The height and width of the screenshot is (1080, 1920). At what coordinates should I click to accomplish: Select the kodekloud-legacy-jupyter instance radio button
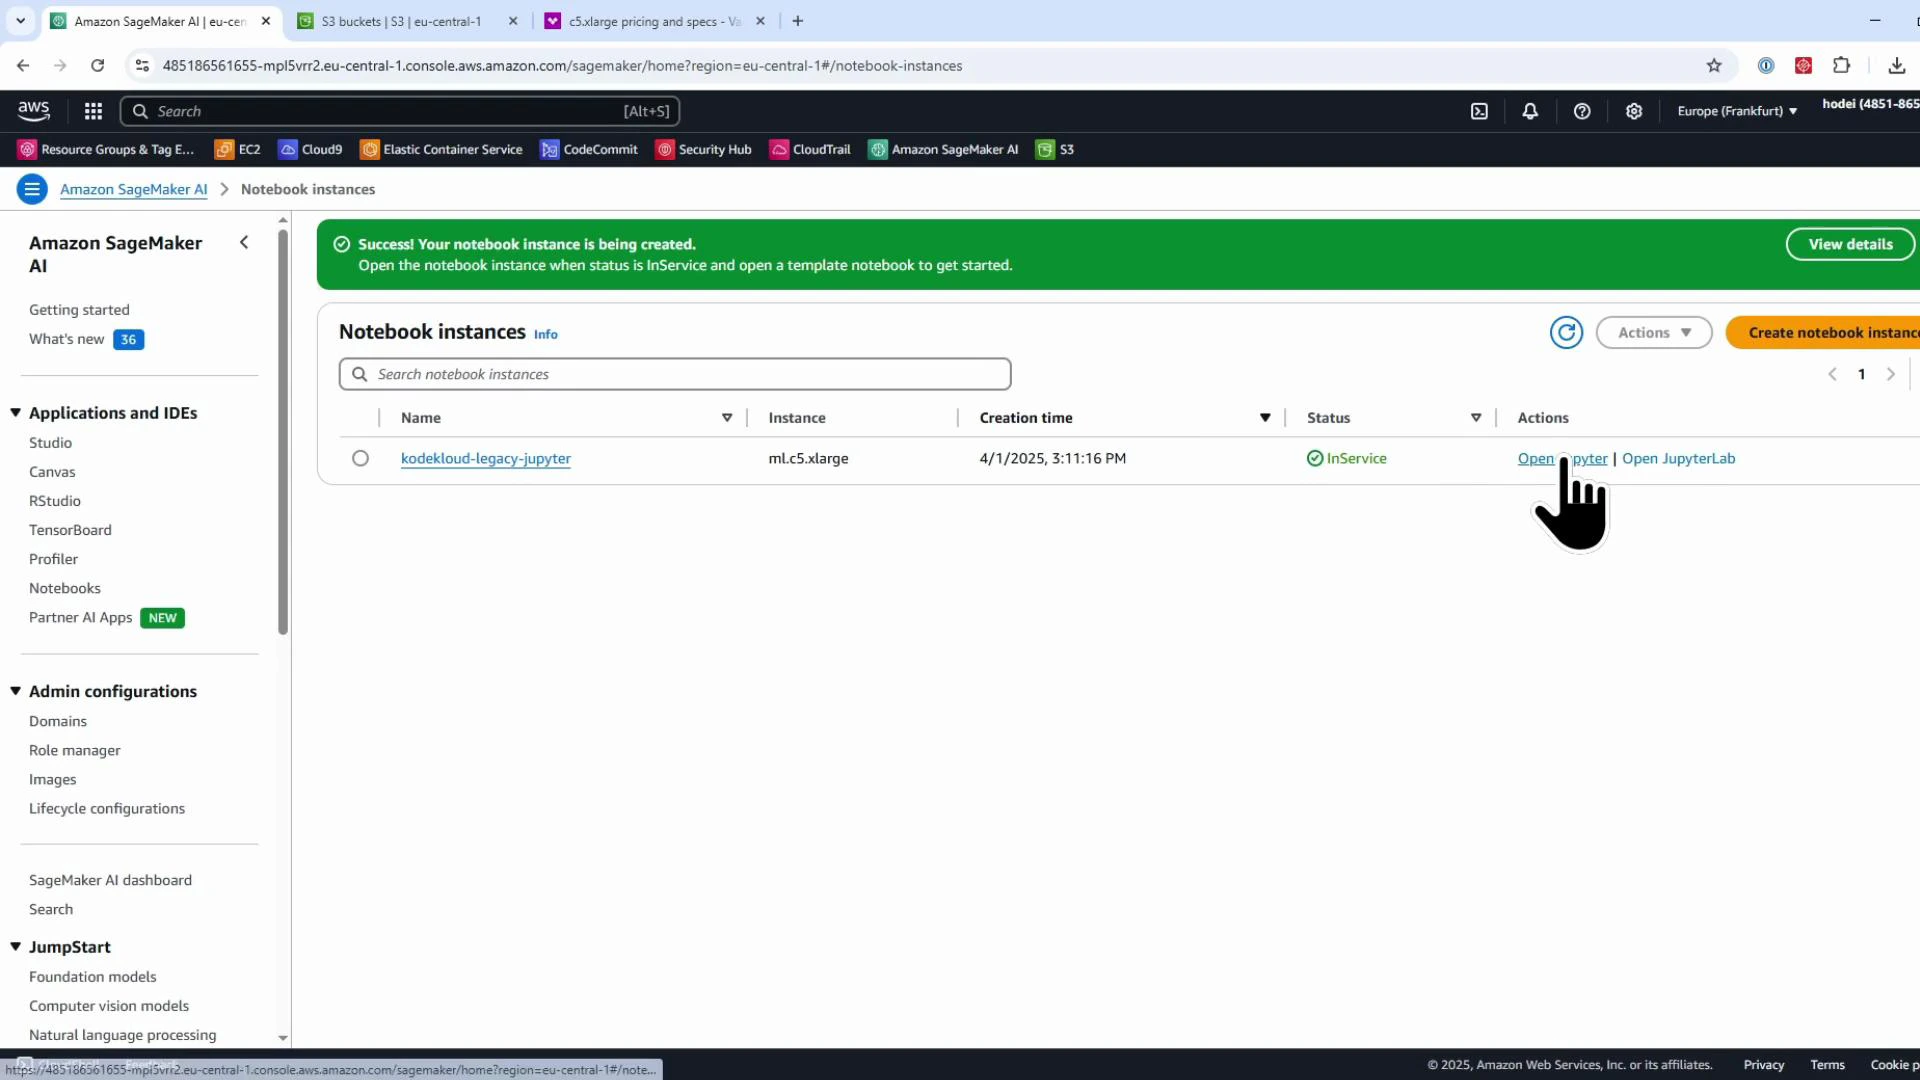[360, 458]
